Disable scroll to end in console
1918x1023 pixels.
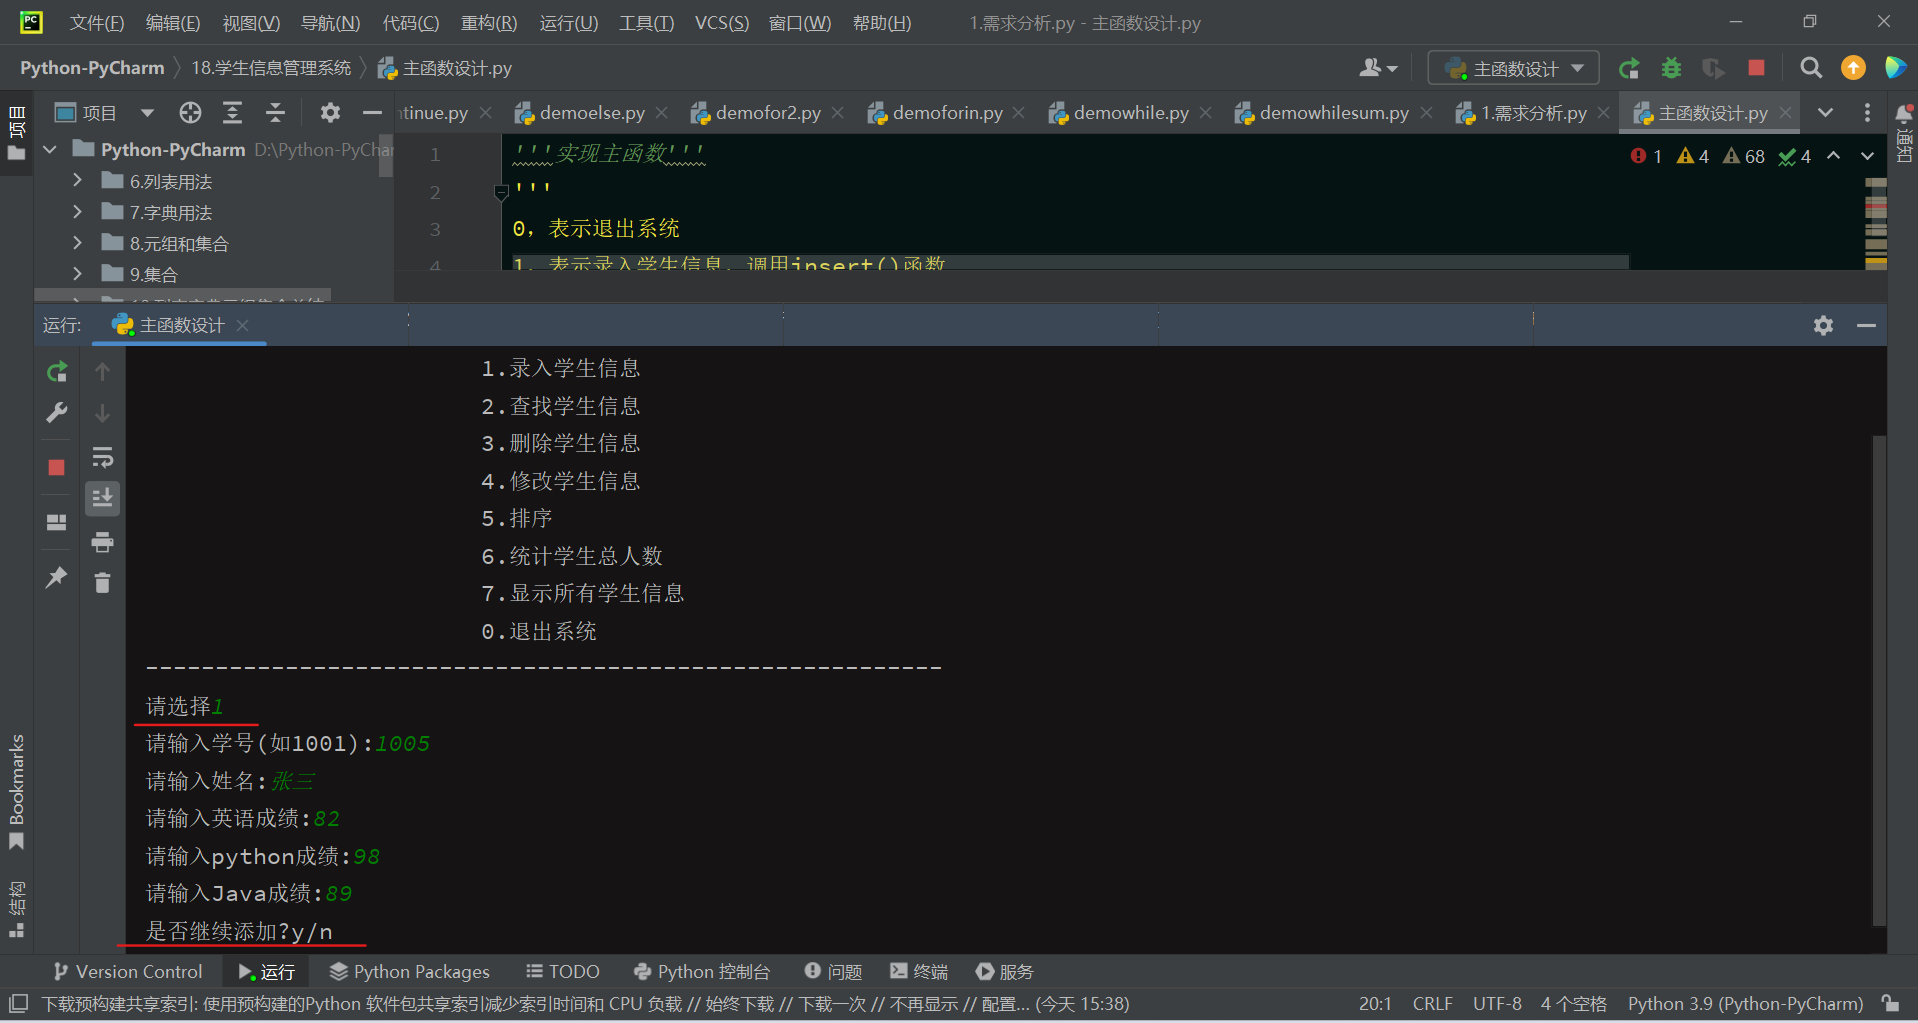coord(102,498)
